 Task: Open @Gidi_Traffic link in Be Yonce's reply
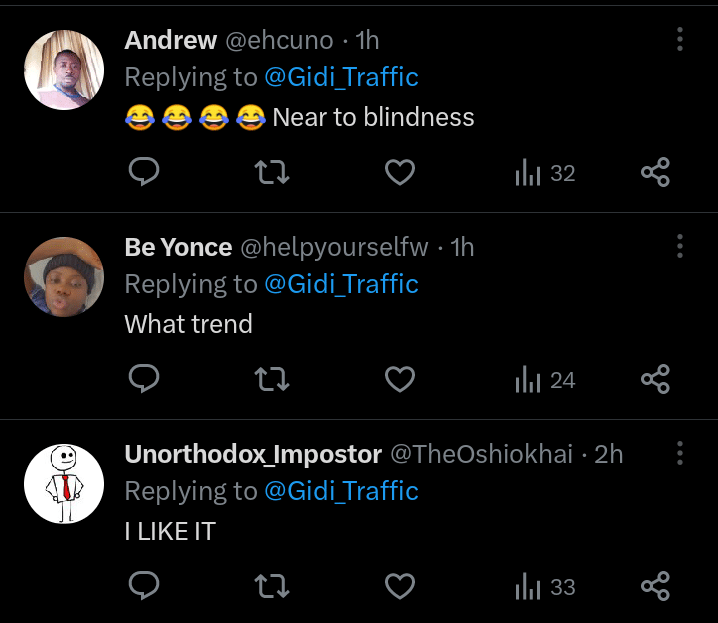(x=341, y=284)
